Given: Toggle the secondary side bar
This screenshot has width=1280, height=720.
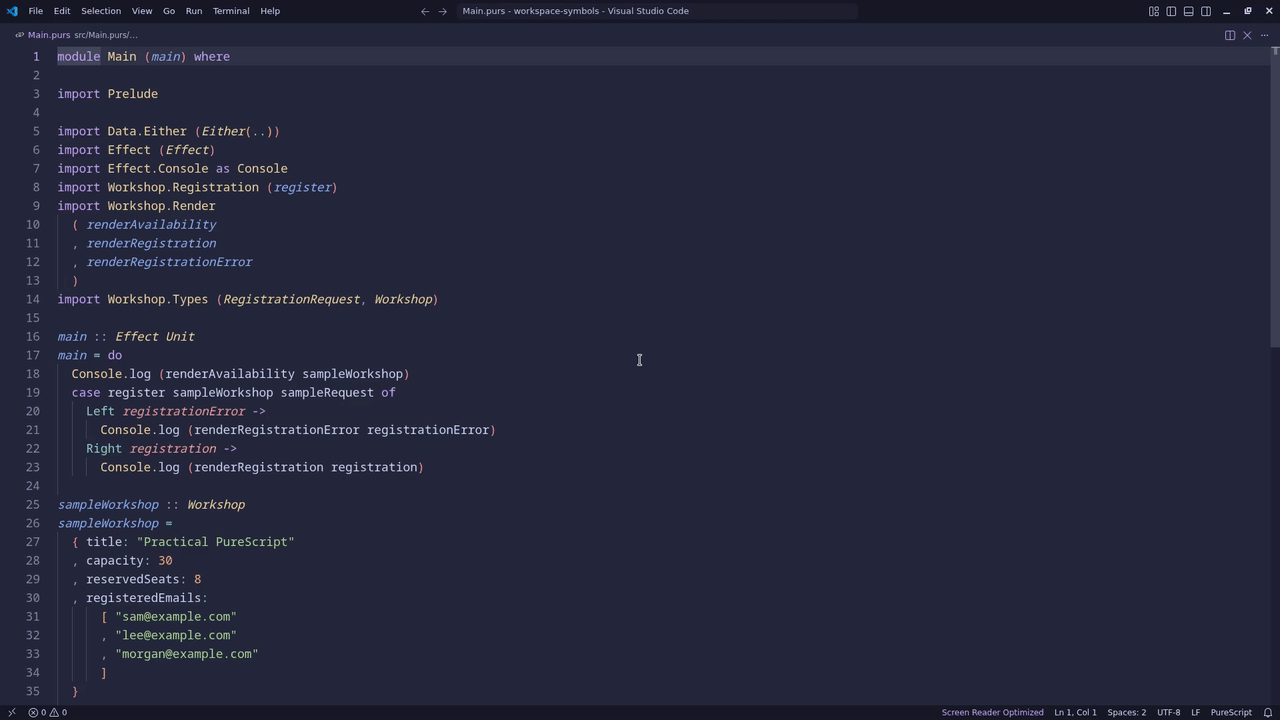Looking at the screenshot, I should point(1206,11).
